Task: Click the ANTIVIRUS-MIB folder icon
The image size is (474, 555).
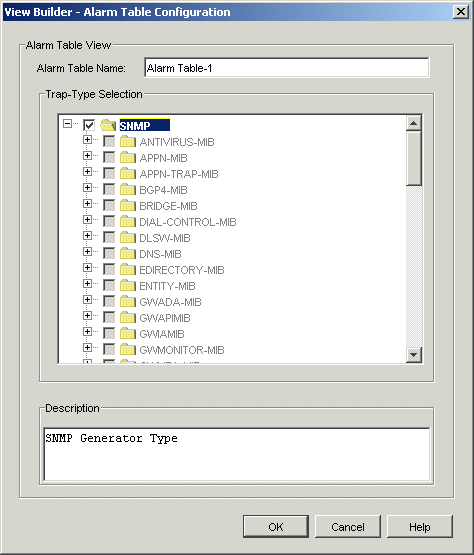Action: pyautogui.click(x=128, y=142)
